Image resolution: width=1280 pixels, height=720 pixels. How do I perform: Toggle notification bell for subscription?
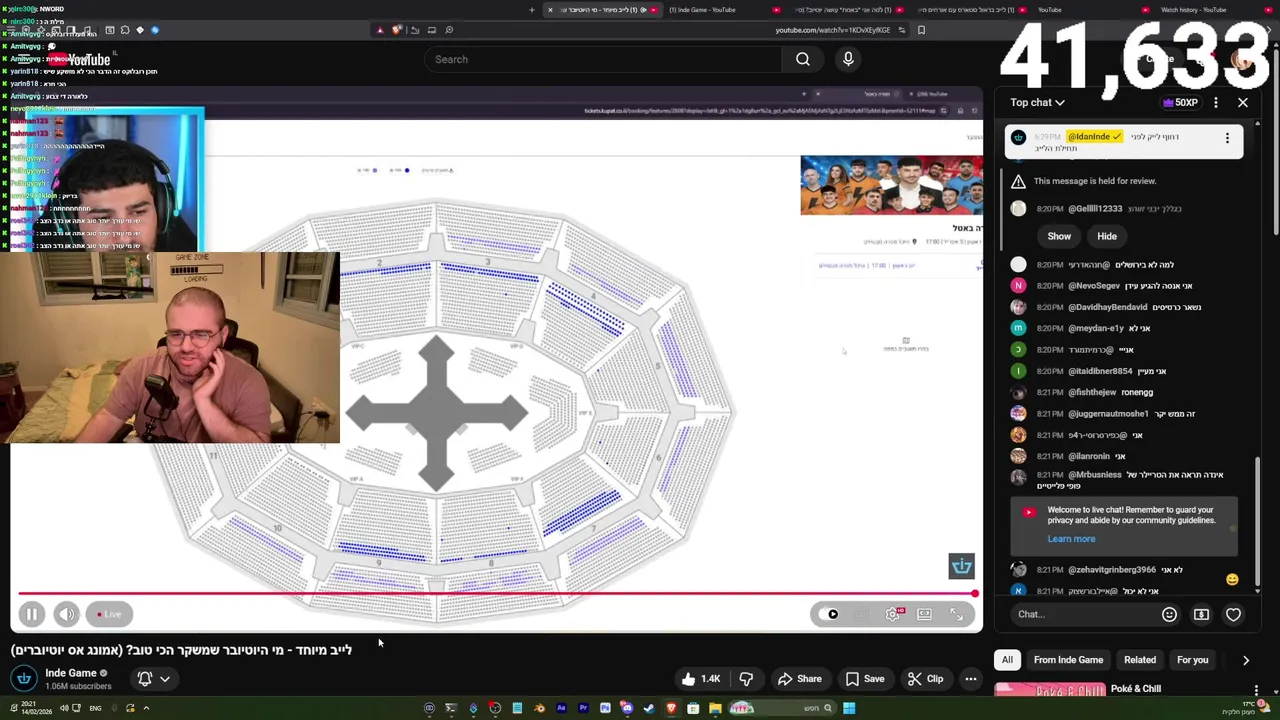145,679
